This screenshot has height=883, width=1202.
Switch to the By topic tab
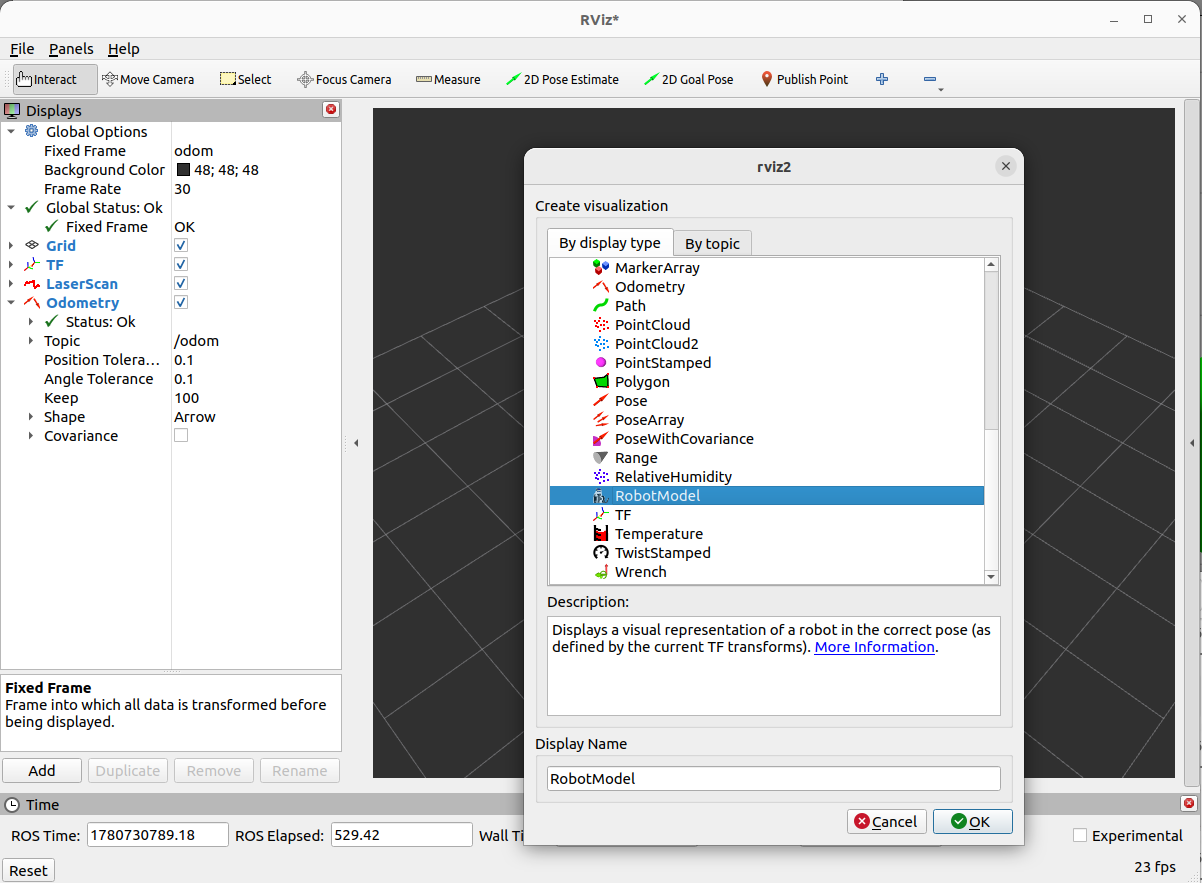pyautogui.click(x=712, y=243)
